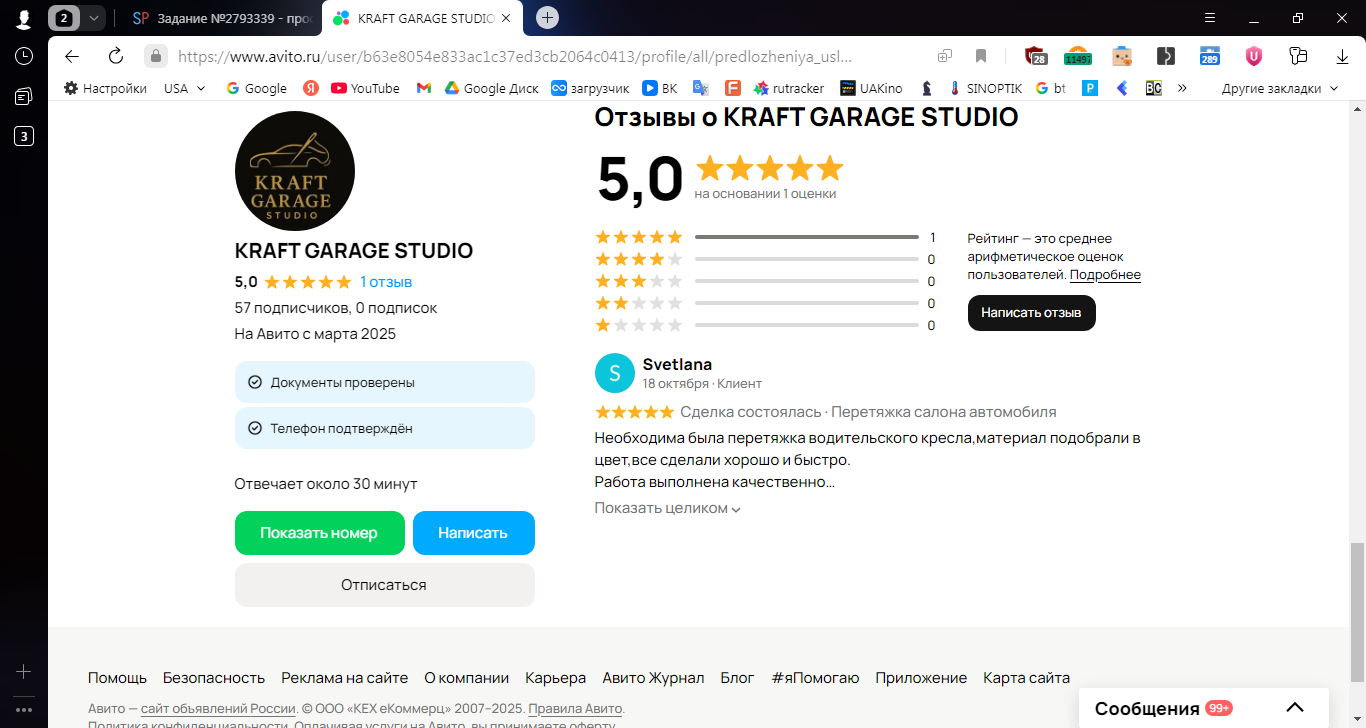The height and width of the screenshot is (728, 1366).
Task: Click the Отписаться button
Action: coord(385,585)
